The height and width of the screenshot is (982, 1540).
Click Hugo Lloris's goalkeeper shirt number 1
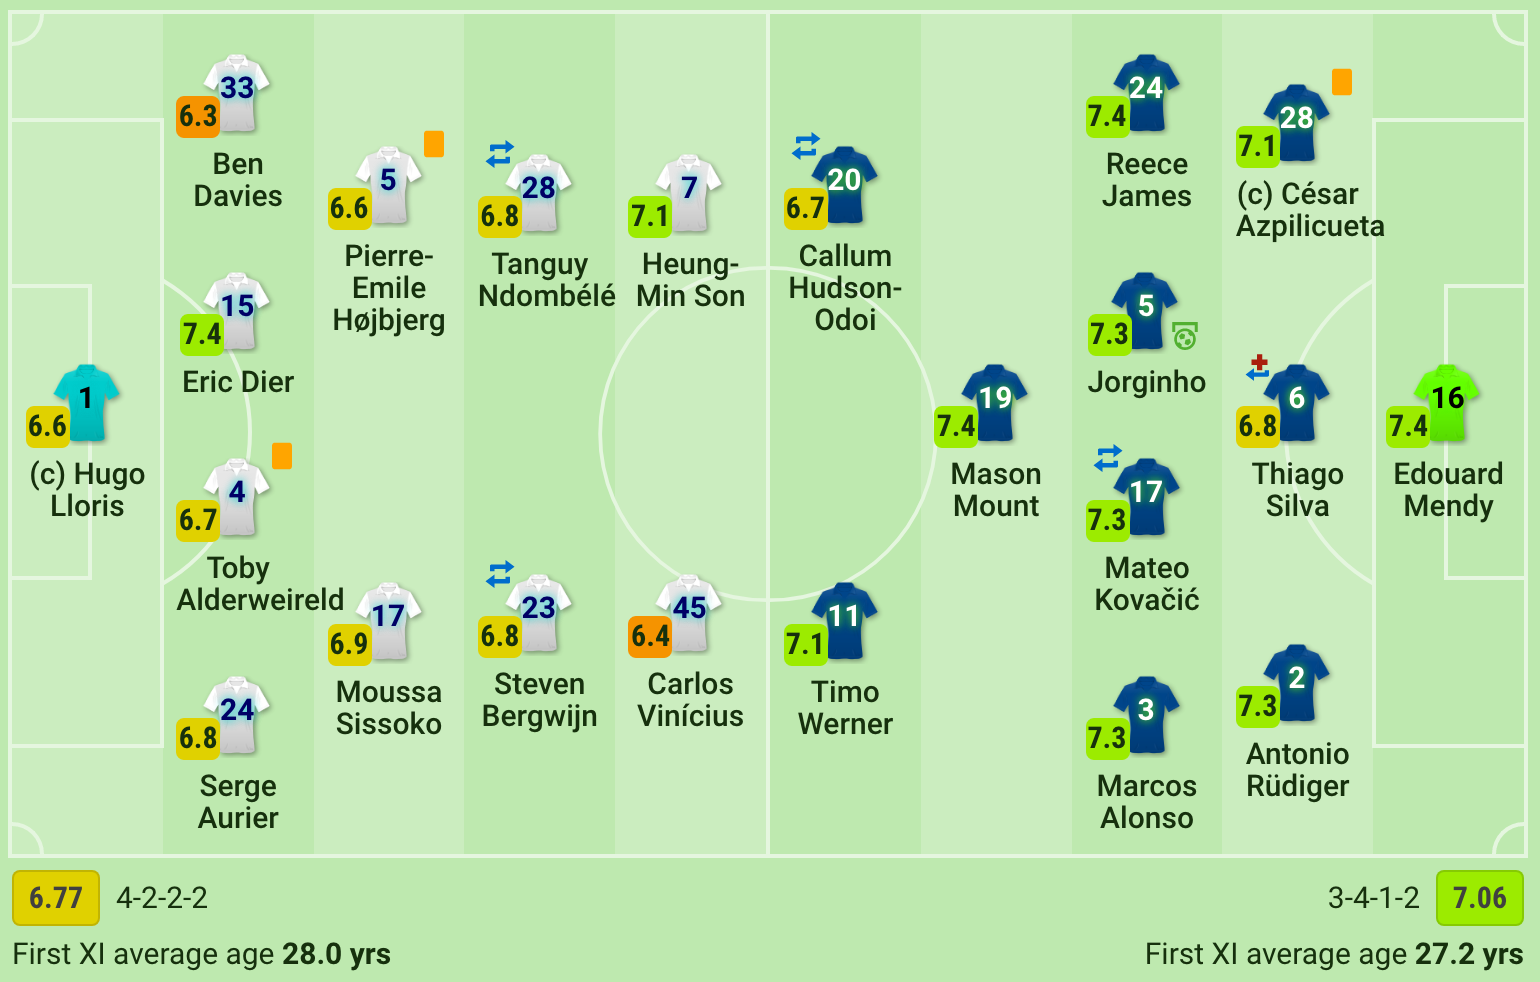pyautogui.click(x=87, y=402)
